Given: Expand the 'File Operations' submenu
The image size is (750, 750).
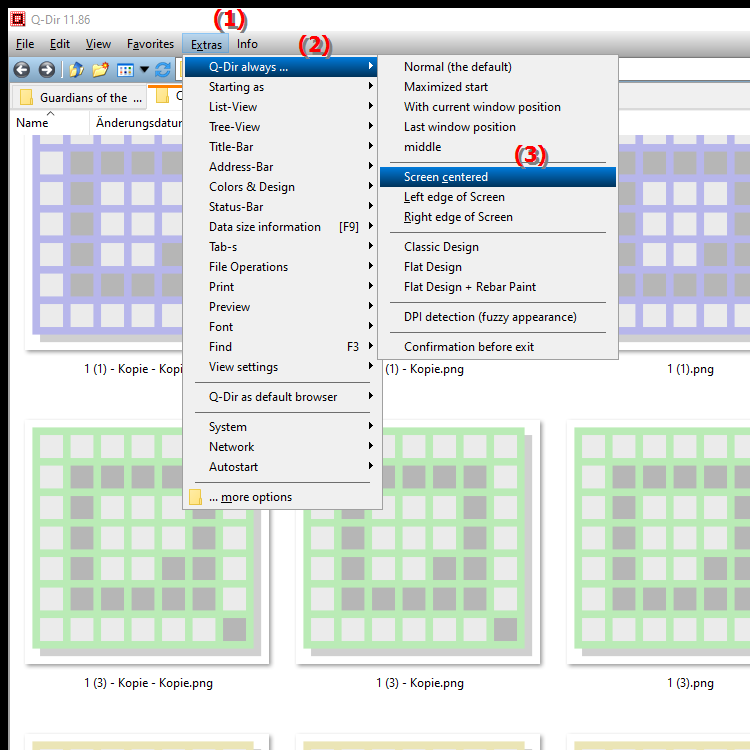Looking at the screenshot, I should (x=248, y=267).
